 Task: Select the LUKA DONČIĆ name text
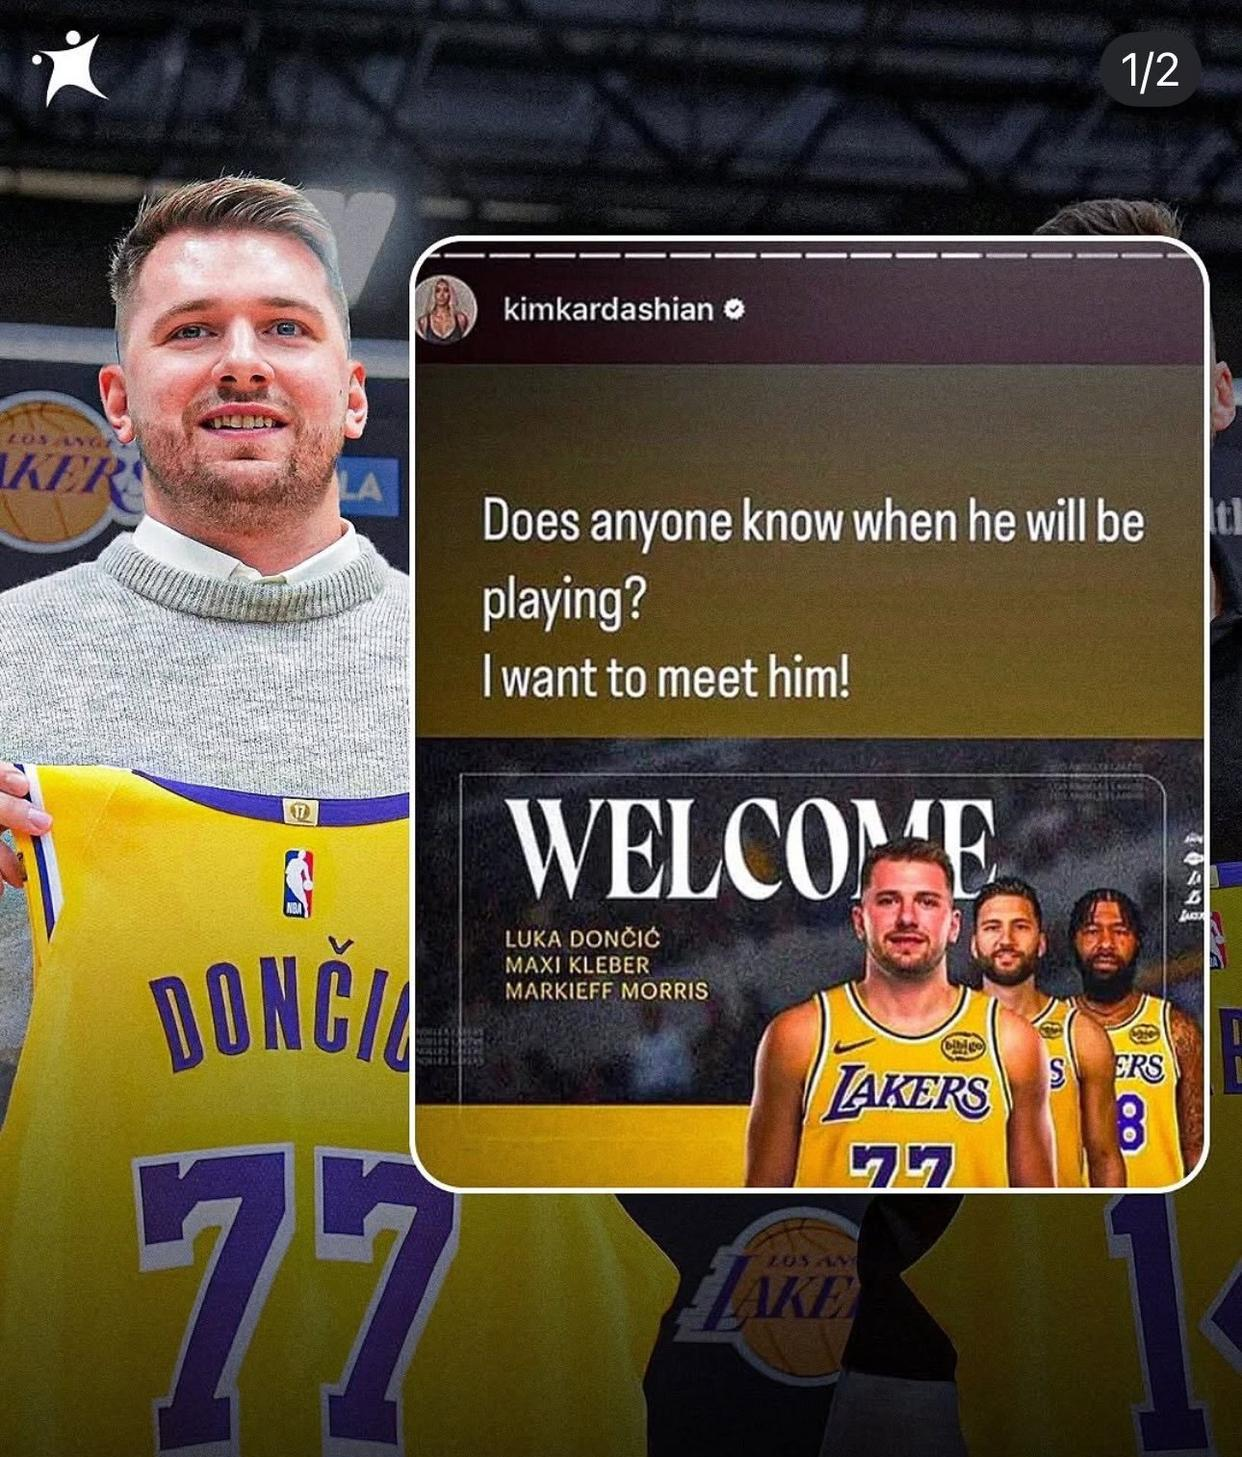(x=582, y=938)
